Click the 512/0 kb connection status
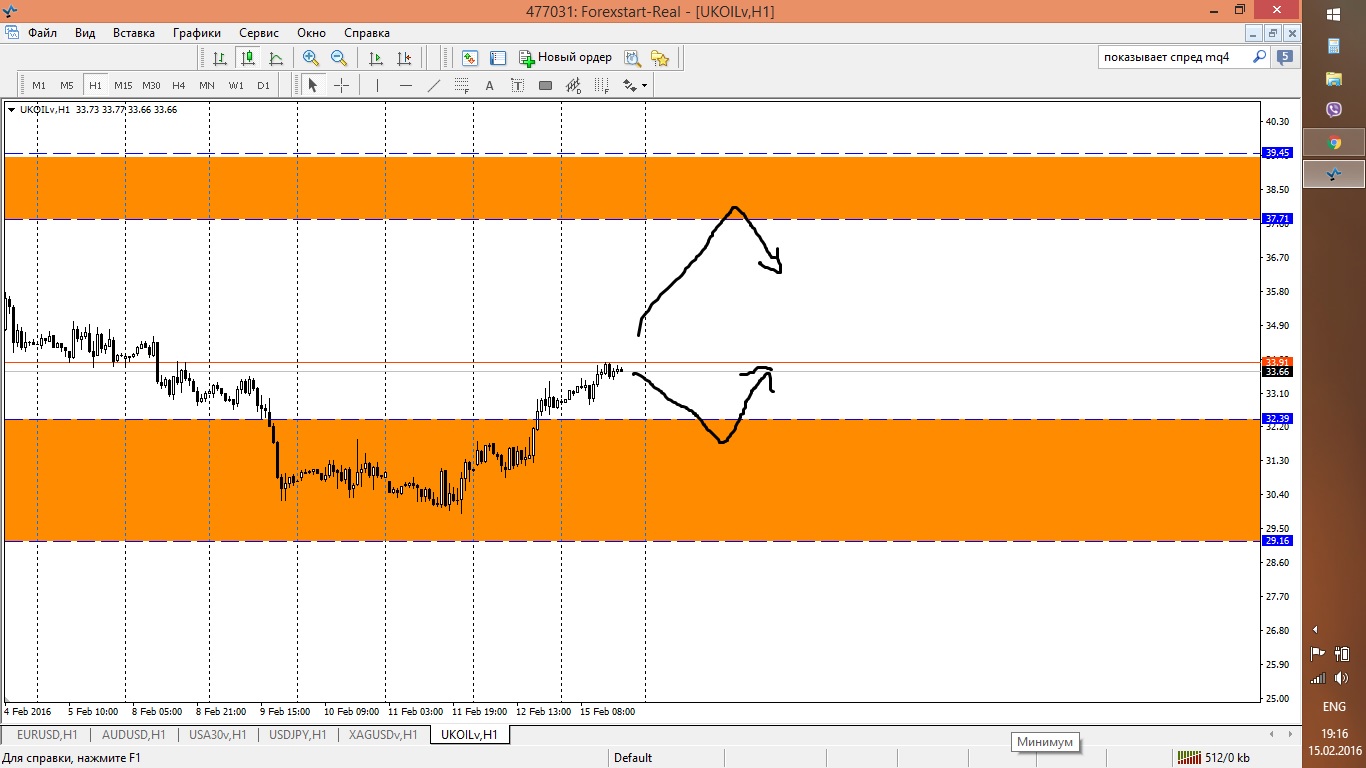 (x=1215, y=758)
